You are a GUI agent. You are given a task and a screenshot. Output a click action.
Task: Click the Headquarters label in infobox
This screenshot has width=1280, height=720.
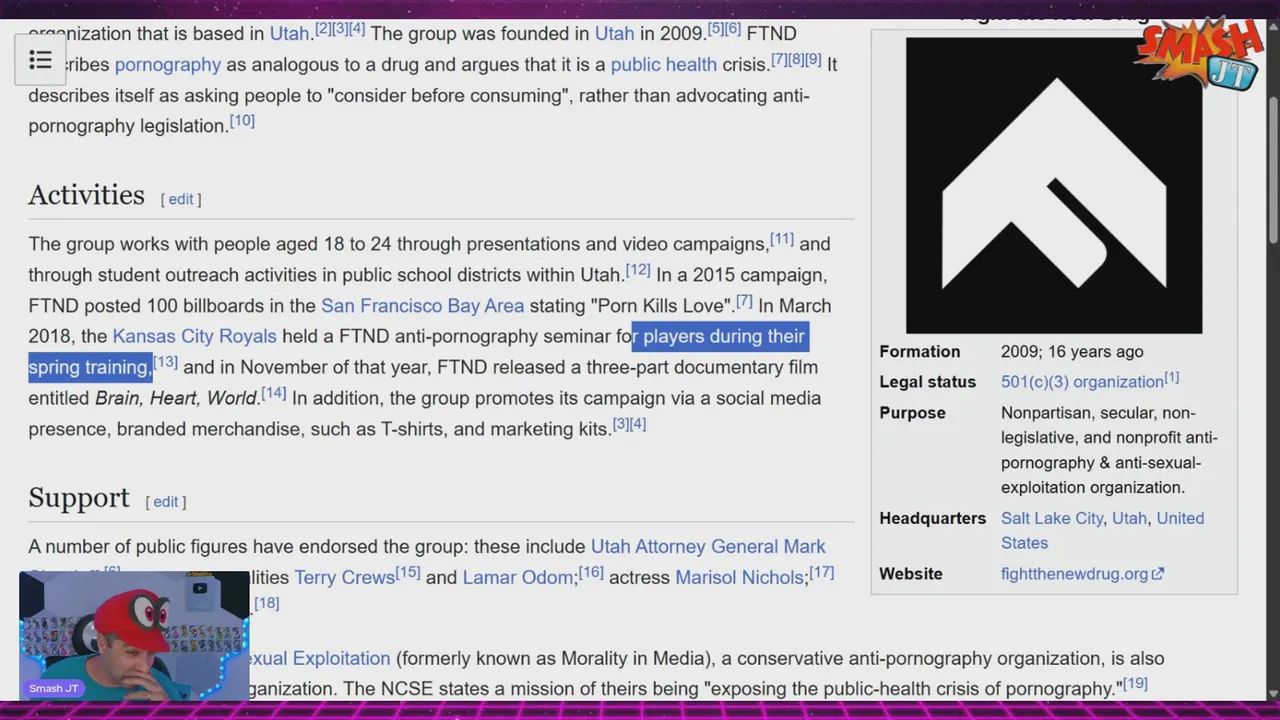click(x=933, y=518)
